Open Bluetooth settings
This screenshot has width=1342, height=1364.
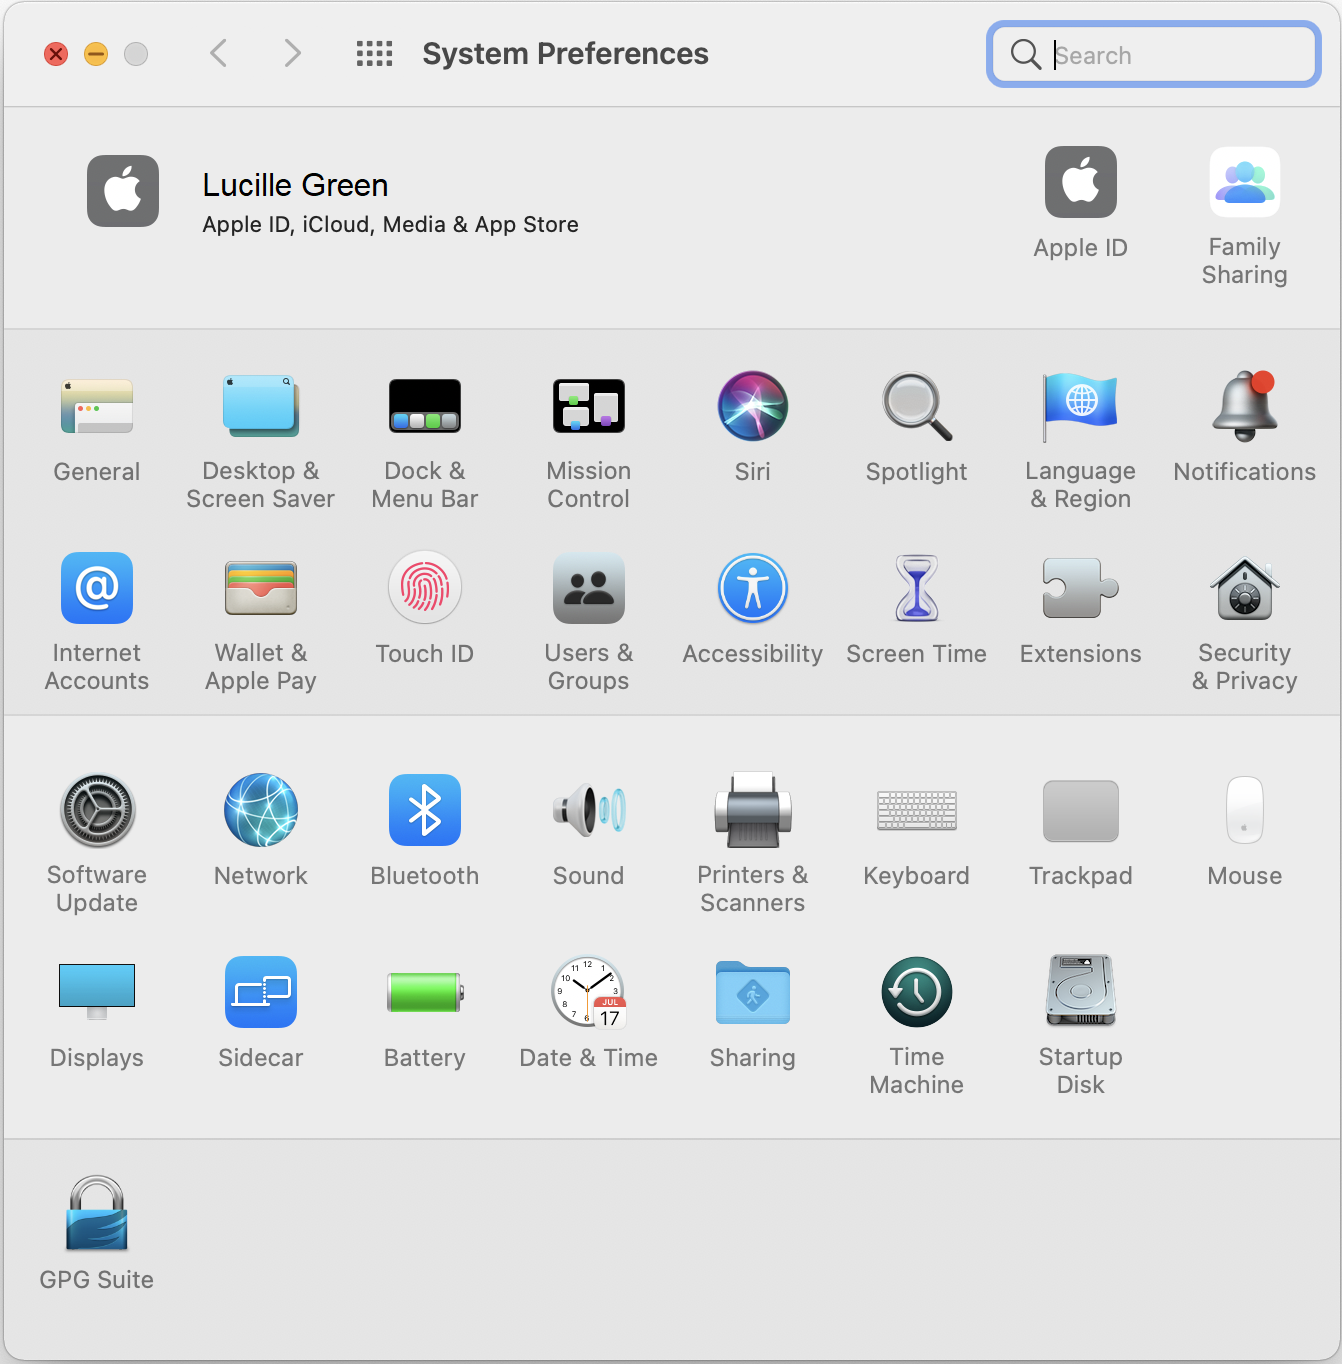pos(425,810)
